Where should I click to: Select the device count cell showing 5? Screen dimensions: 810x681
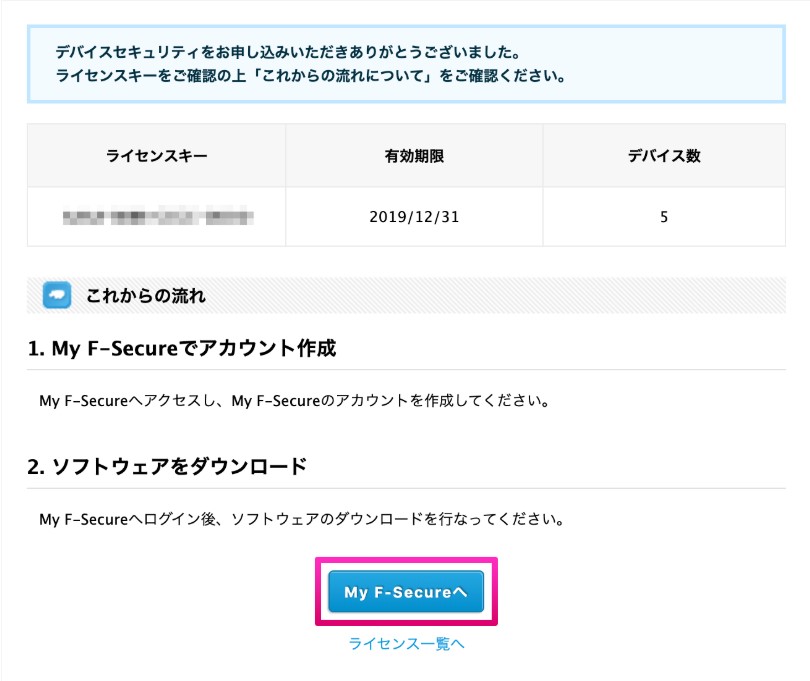664,216
